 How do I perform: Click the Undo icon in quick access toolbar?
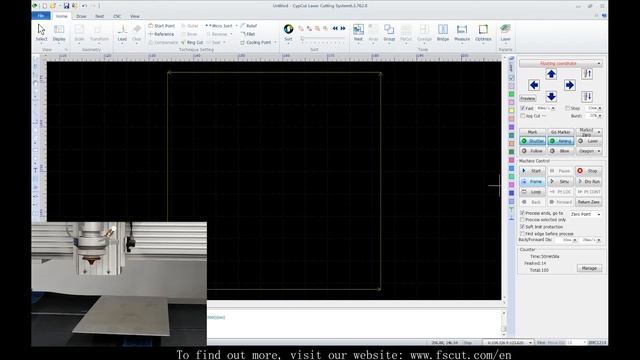click(x=84, y=6)
